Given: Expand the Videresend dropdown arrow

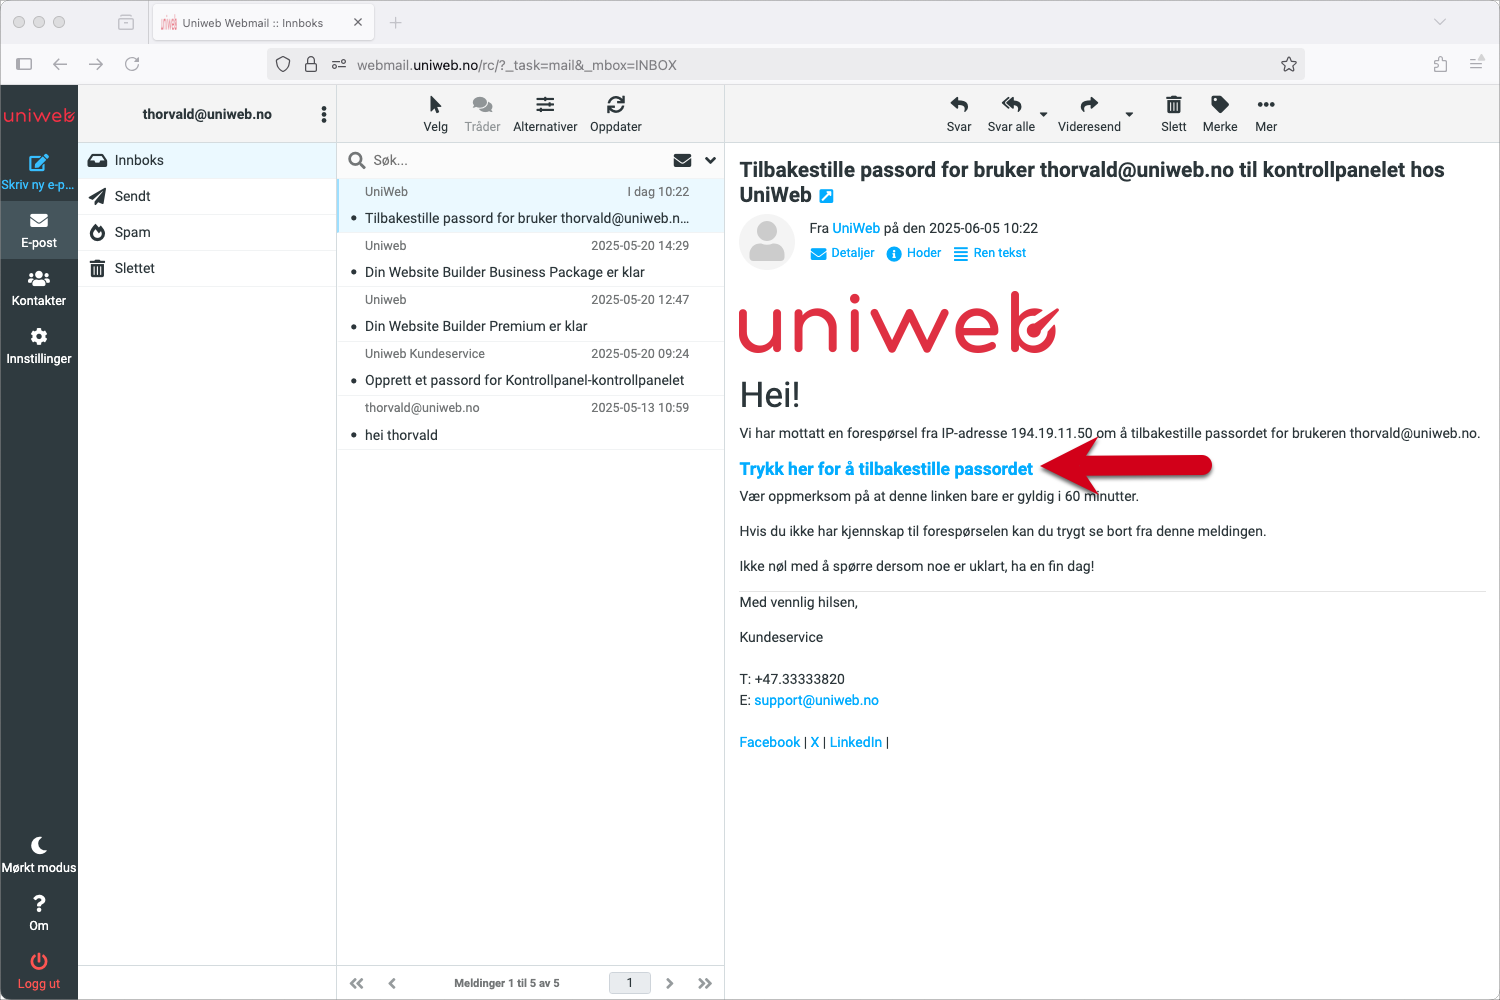Looking at the screenshot, I should point(1130,114).
